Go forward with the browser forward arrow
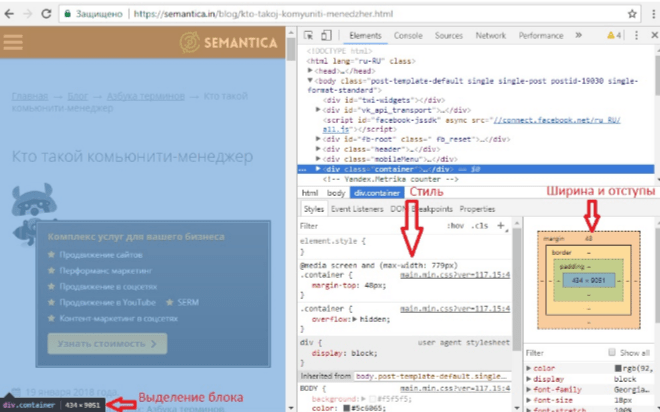This screenshot has width=660, height=412. (x=27, y=14)
